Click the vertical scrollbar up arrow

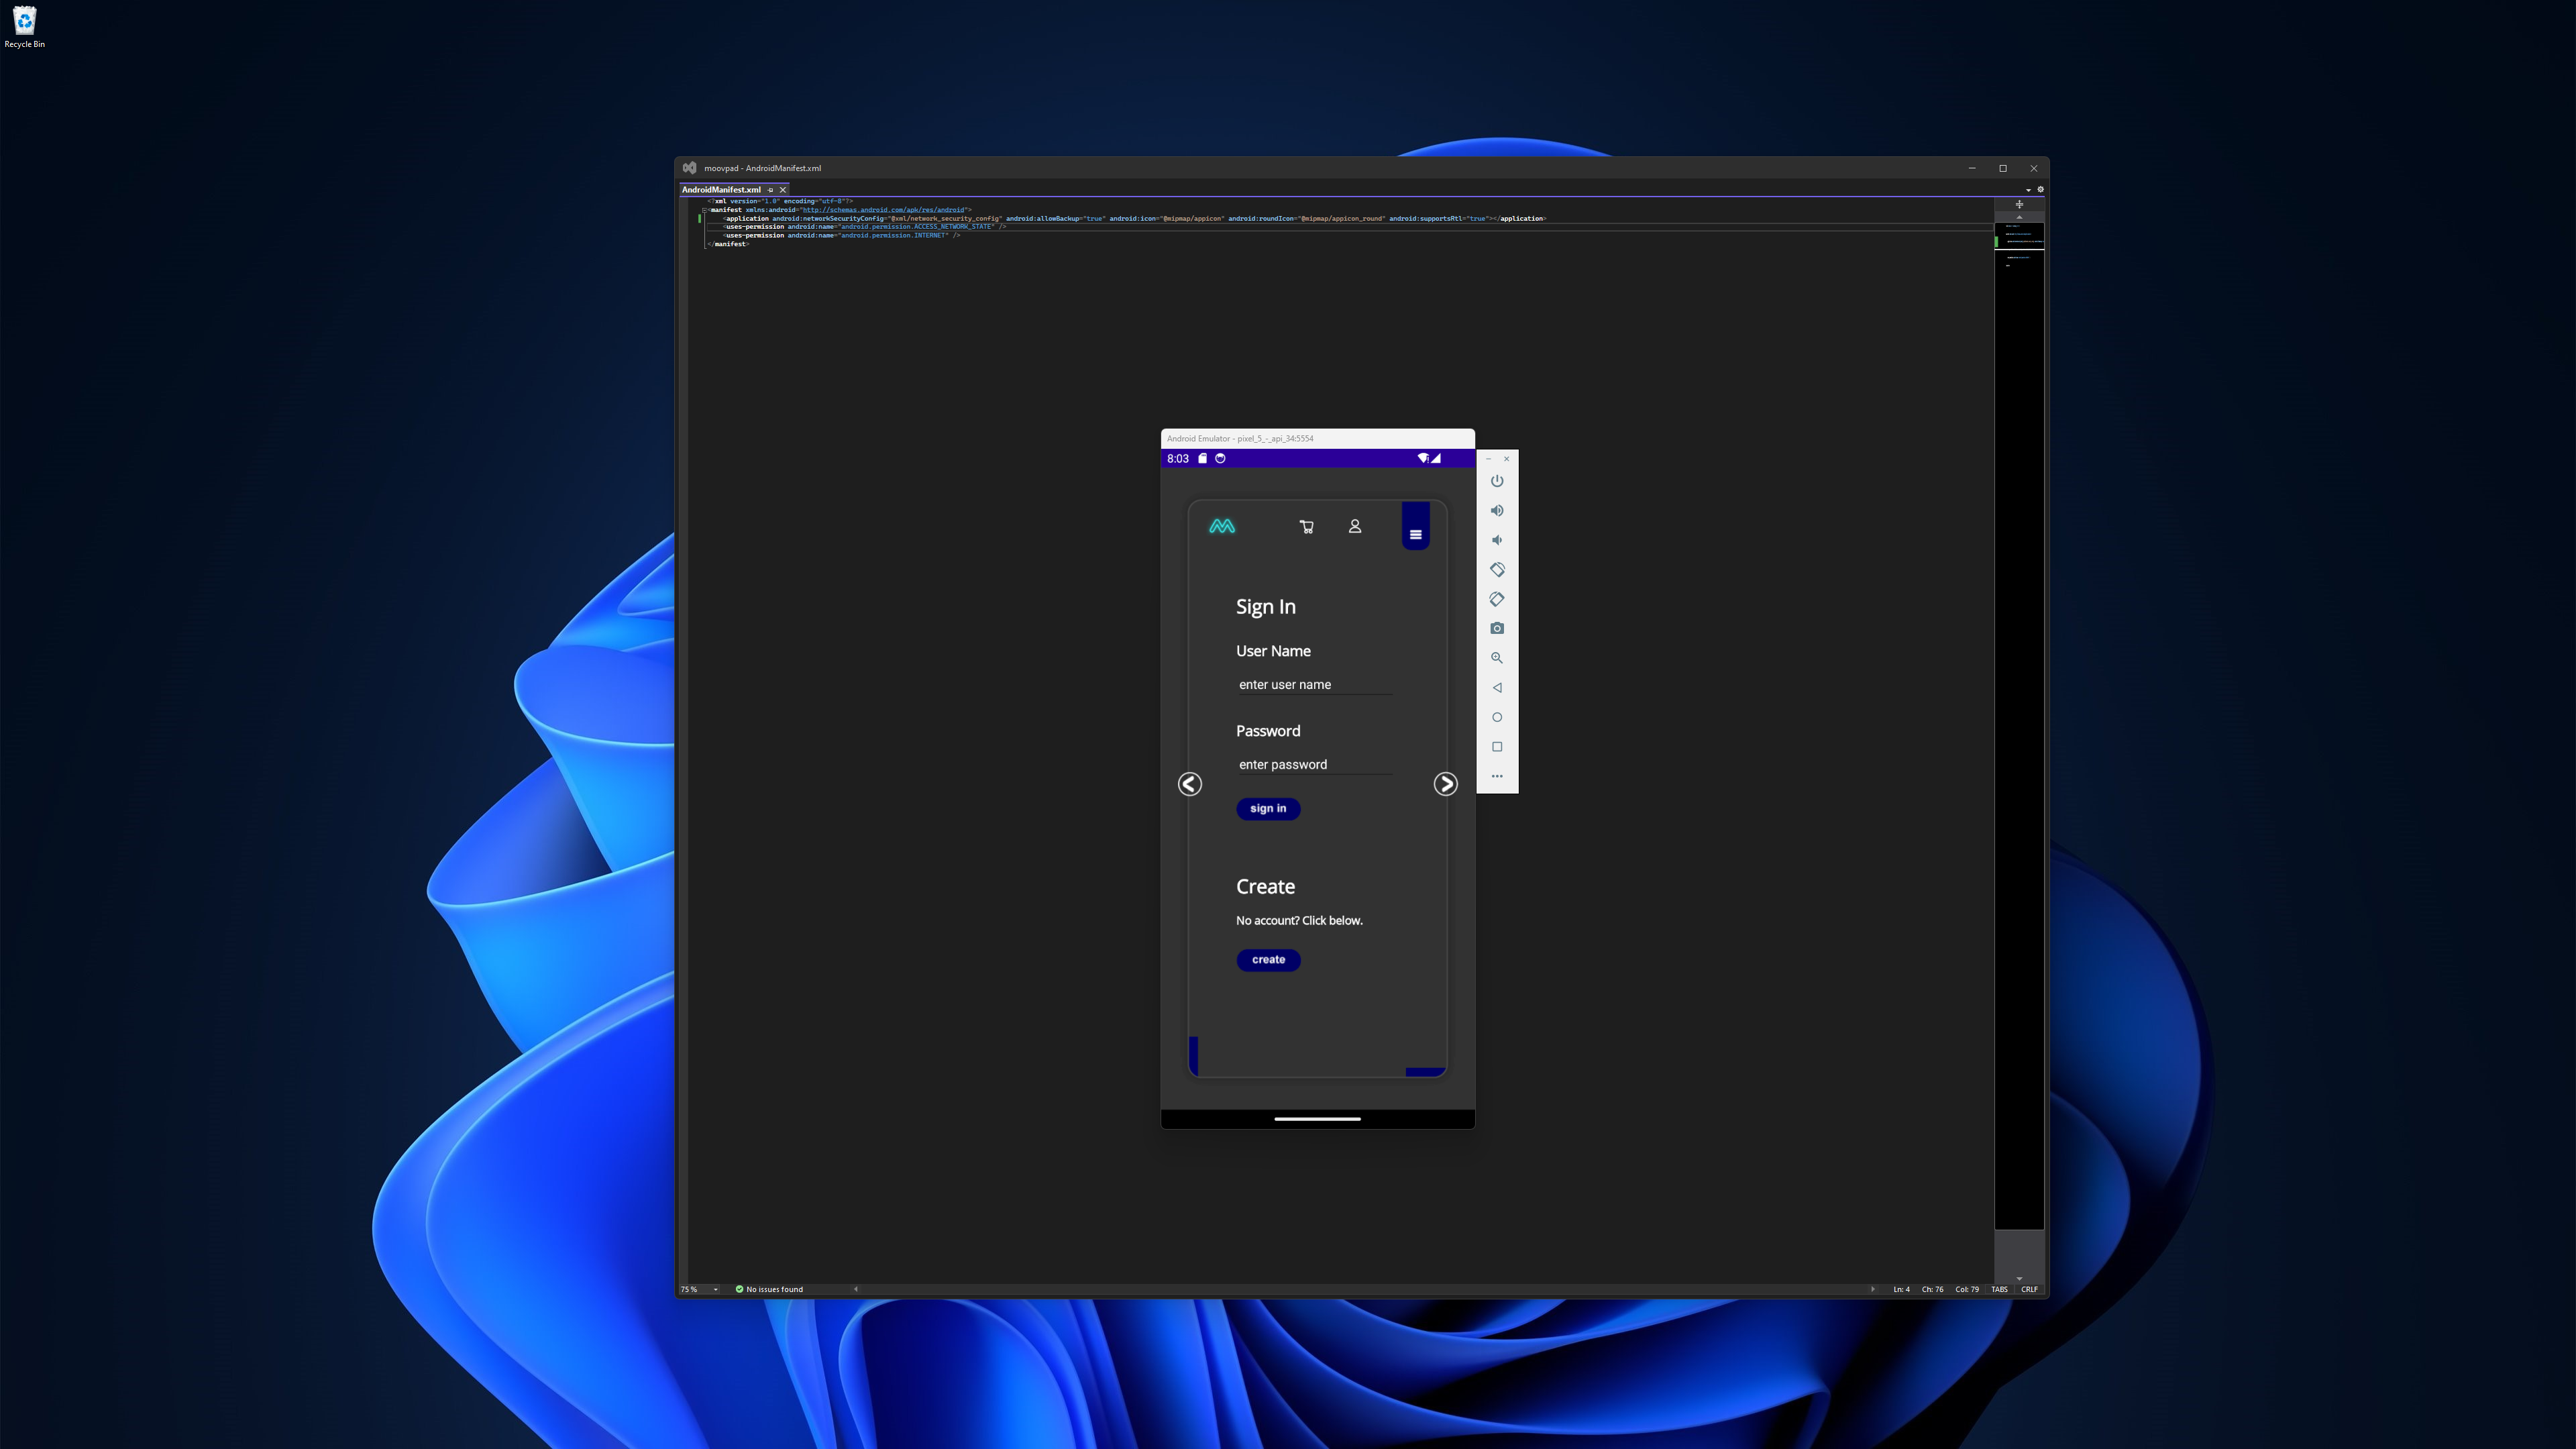[x=2019, y=217]
